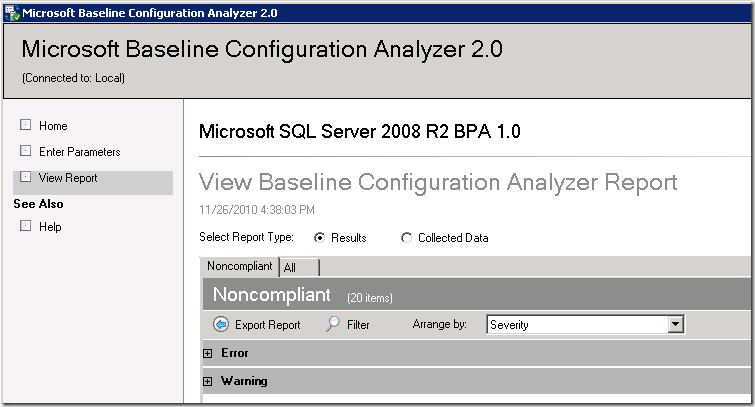Open the Help link under See Also
This screenshot has height=407, width=755.
pos(50,227)
